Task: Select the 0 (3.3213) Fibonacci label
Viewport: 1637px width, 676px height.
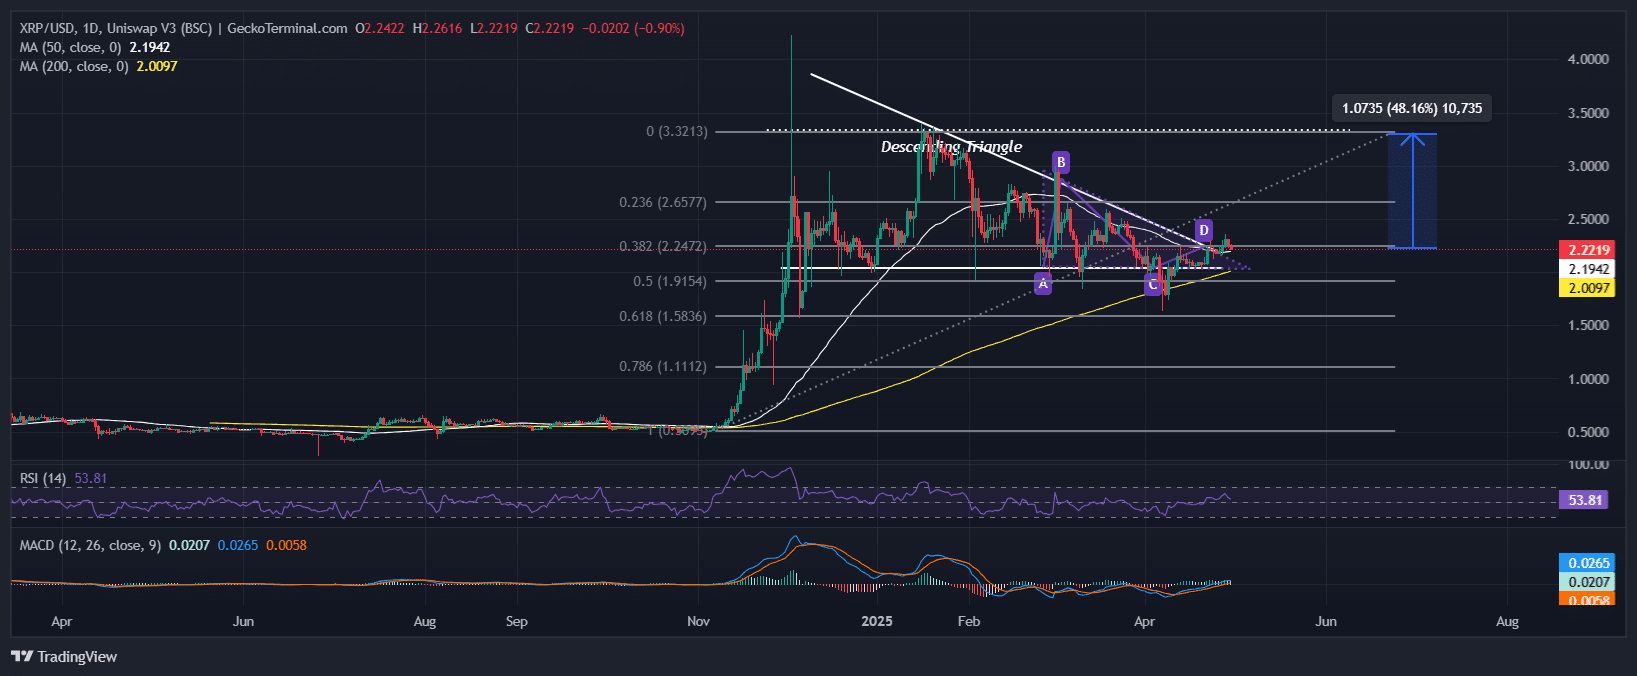Action: click(677, 131)
